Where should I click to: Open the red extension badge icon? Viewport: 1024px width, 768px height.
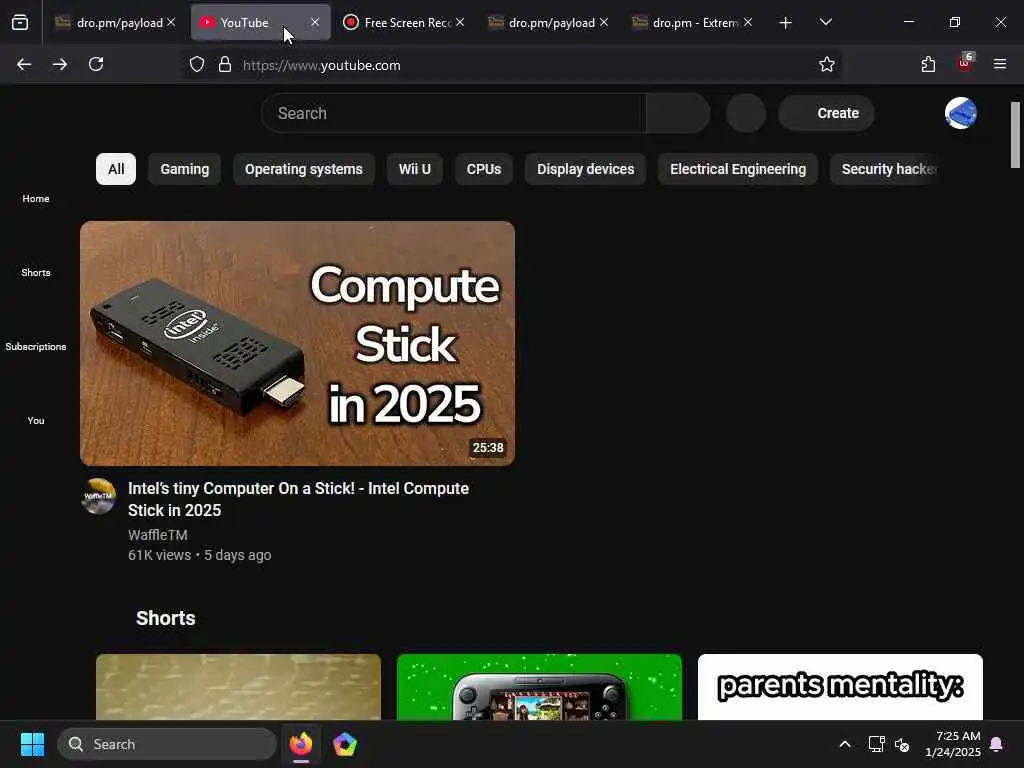coord(965,63)
